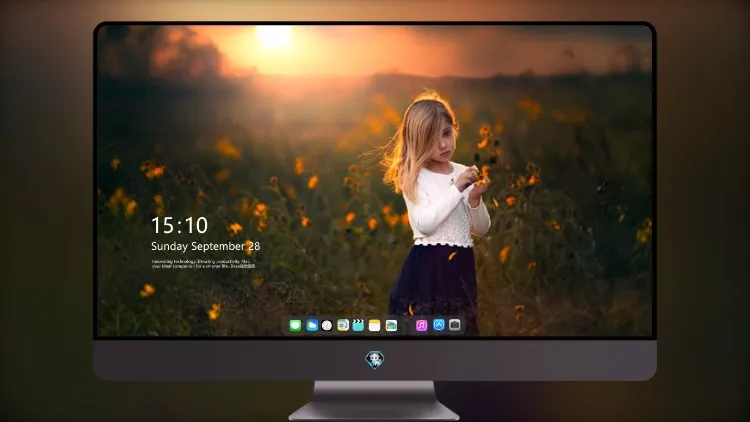Open the gray Camera app in dock
The image size is (750, 422).
point(455,325)
